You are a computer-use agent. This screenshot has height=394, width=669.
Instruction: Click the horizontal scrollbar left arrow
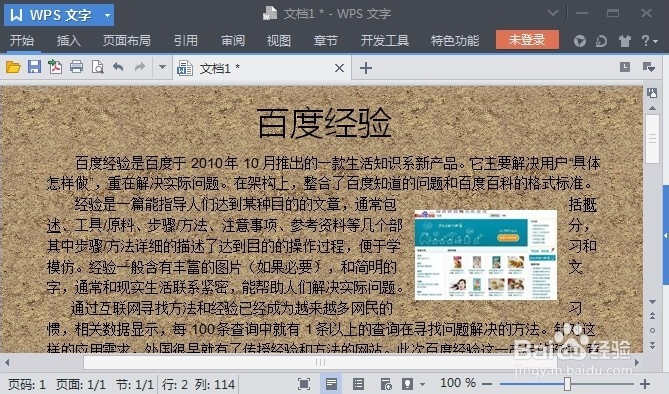(x=7, y=362)
